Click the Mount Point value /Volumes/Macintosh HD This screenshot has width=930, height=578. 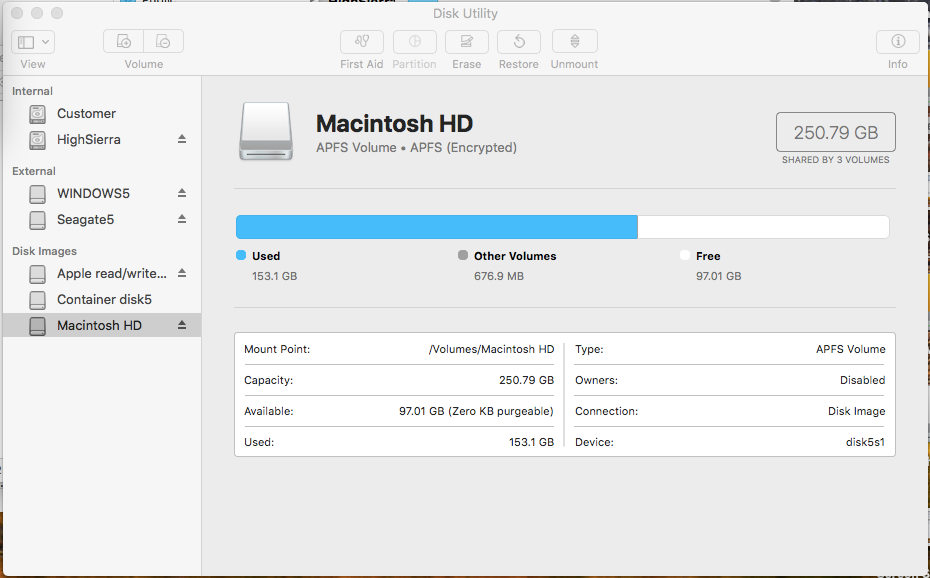pyautogui.click(x=491, y=349)
